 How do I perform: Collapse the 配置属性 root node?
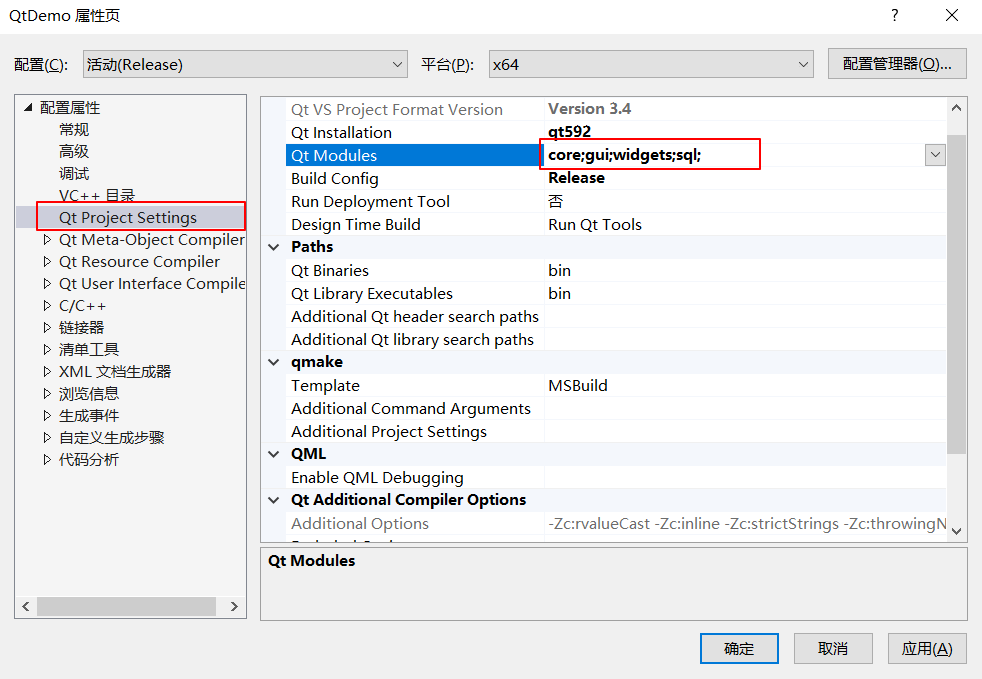pyautogui.click(x=28, y=107)
